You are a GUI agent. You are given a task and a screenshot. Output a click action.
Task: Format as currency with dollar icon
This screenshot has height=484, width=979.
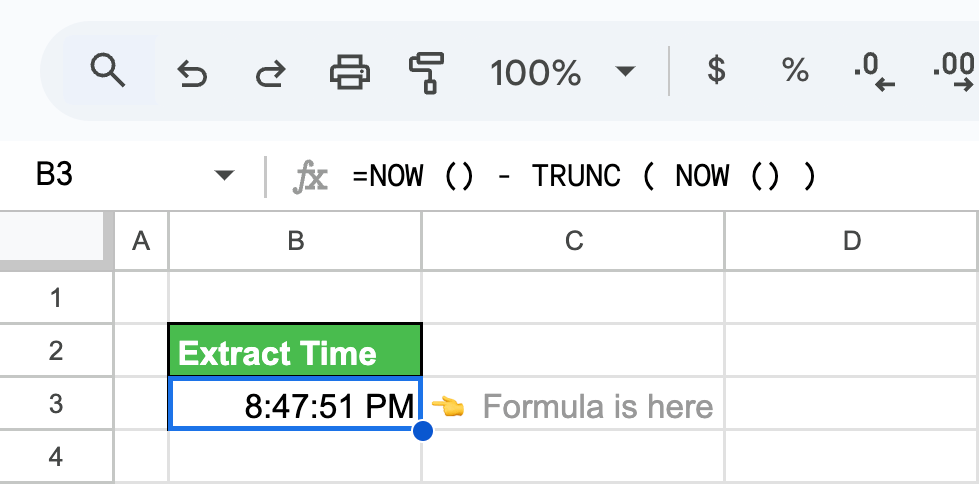point(716,69)
